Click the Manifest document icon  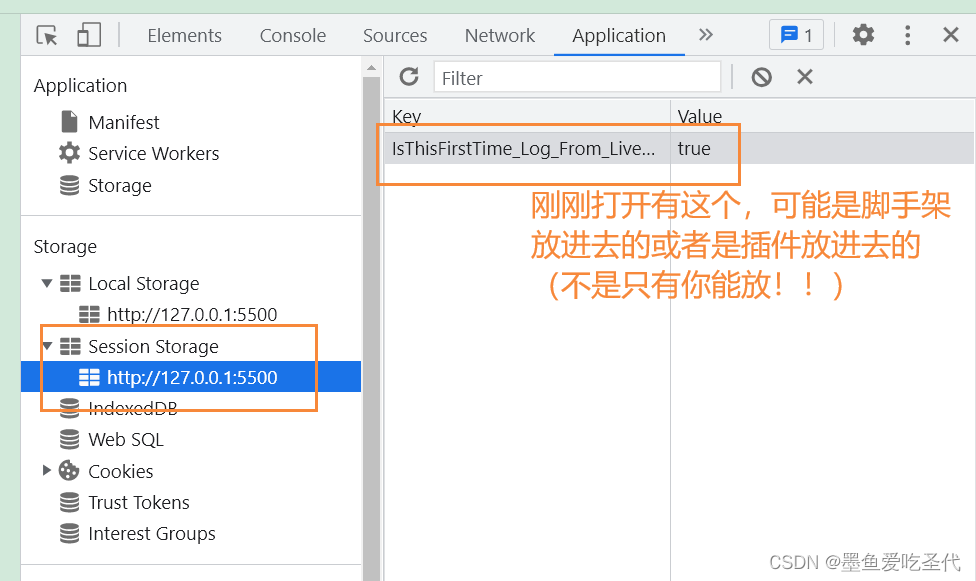pos(70,121)
